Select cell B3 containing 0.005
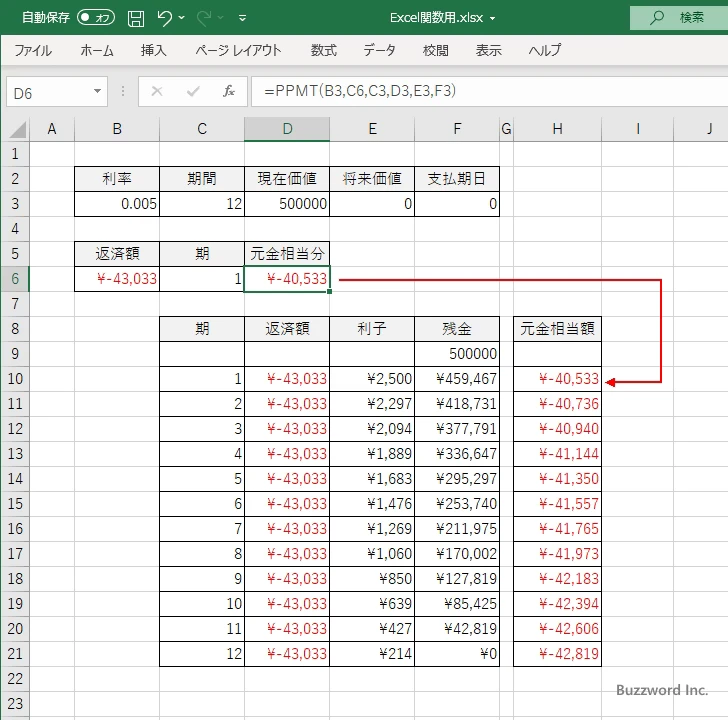The image size is (728, 720). pos(117,204)
